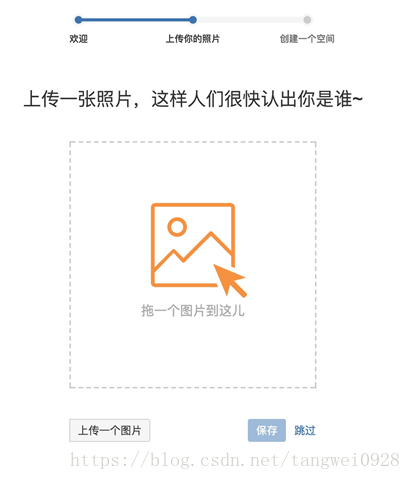The width and height of the screenshot is (411, 480).
Task: Click the blog.csdn.net watermark URL
Action: pyautogui.click(x=235, y=460)
